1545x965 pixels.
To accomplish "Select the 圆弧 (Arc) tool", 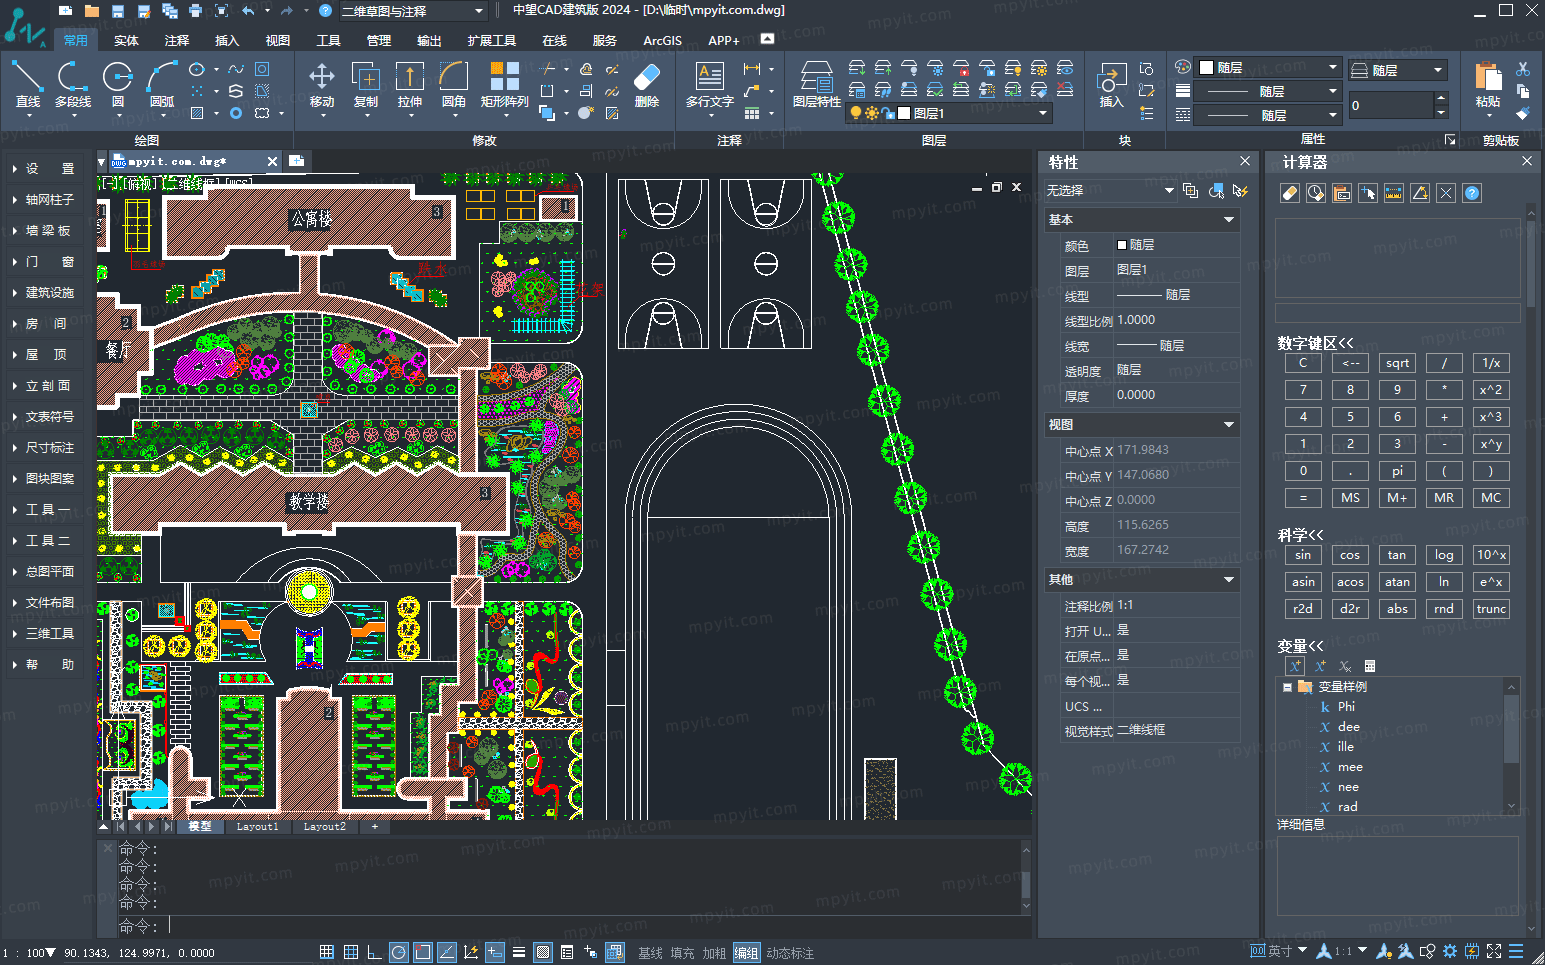I will click(x=161, y=85).
